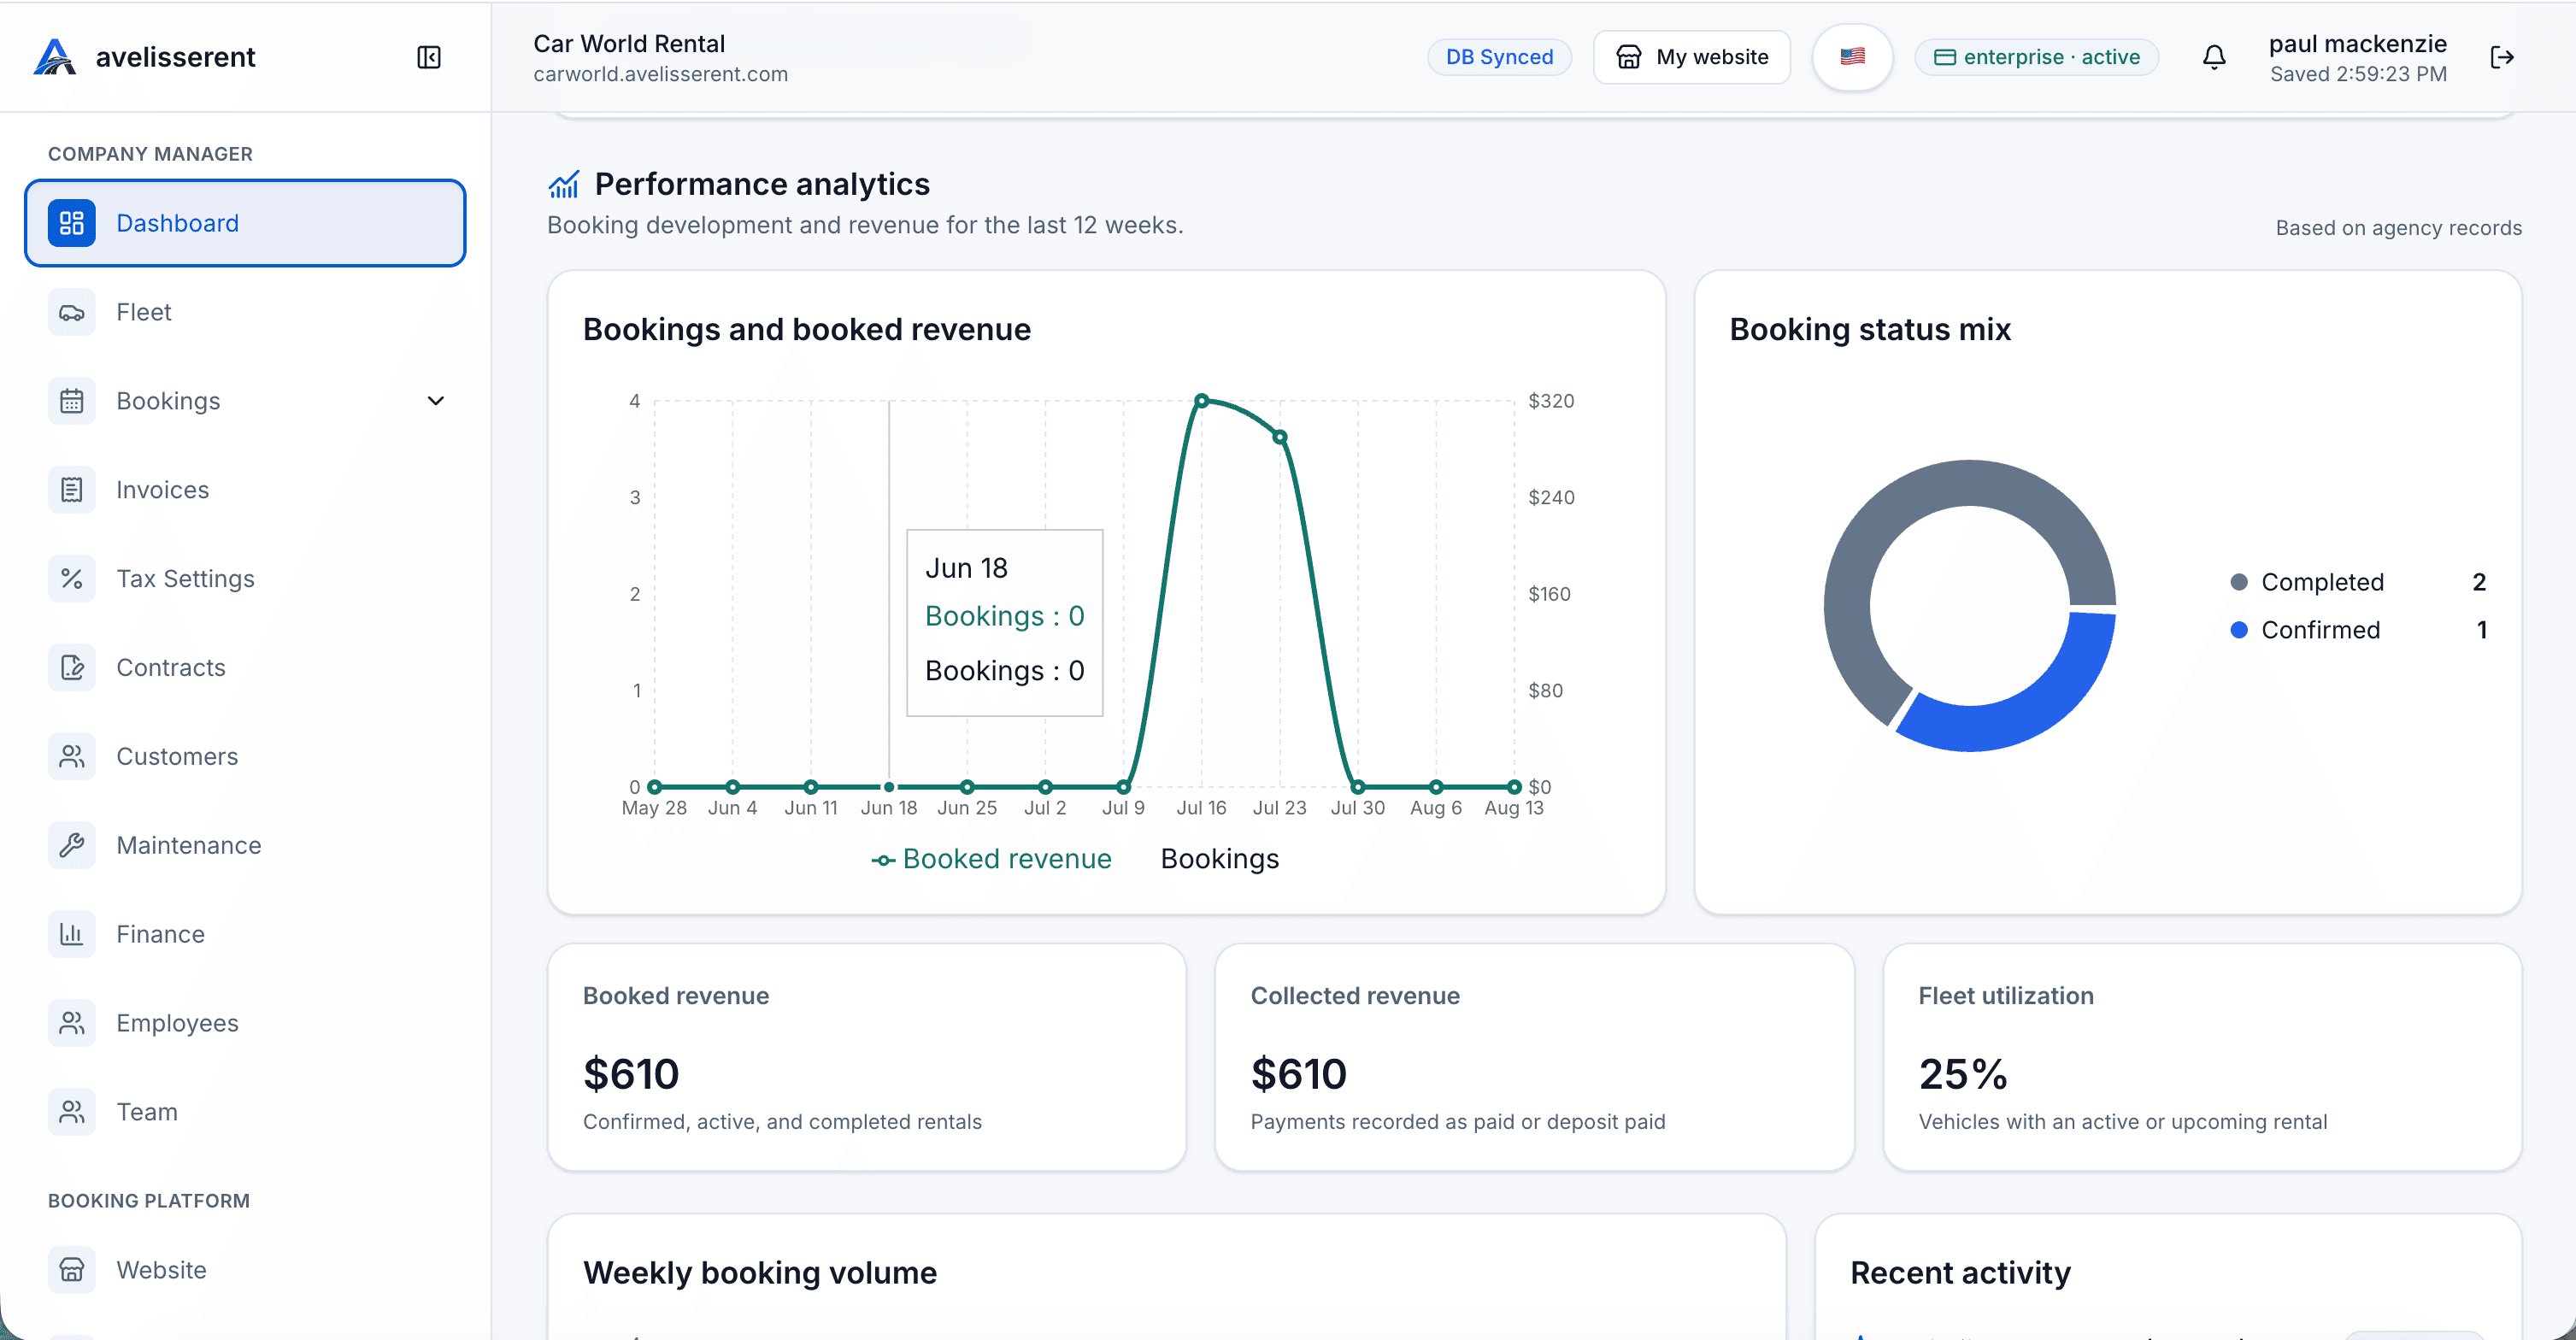This screenshot has width=2576, height=1340.
Task: Go to Customers page
Action: pyautogui.click(x=245, y=757)
